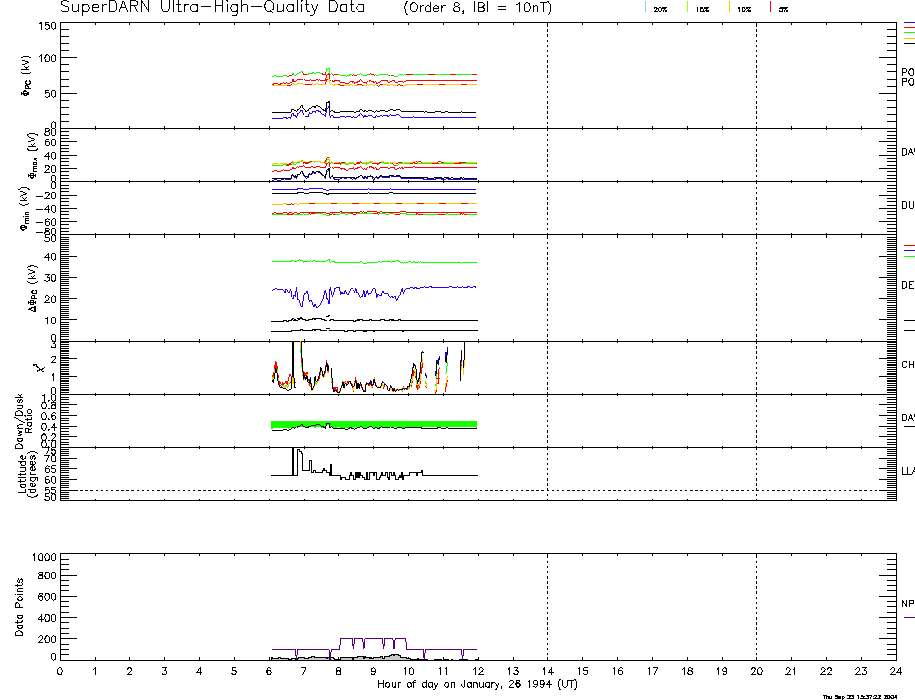
Task: Click the dashed vertical line at hour 20
Action: click(756, 300)
